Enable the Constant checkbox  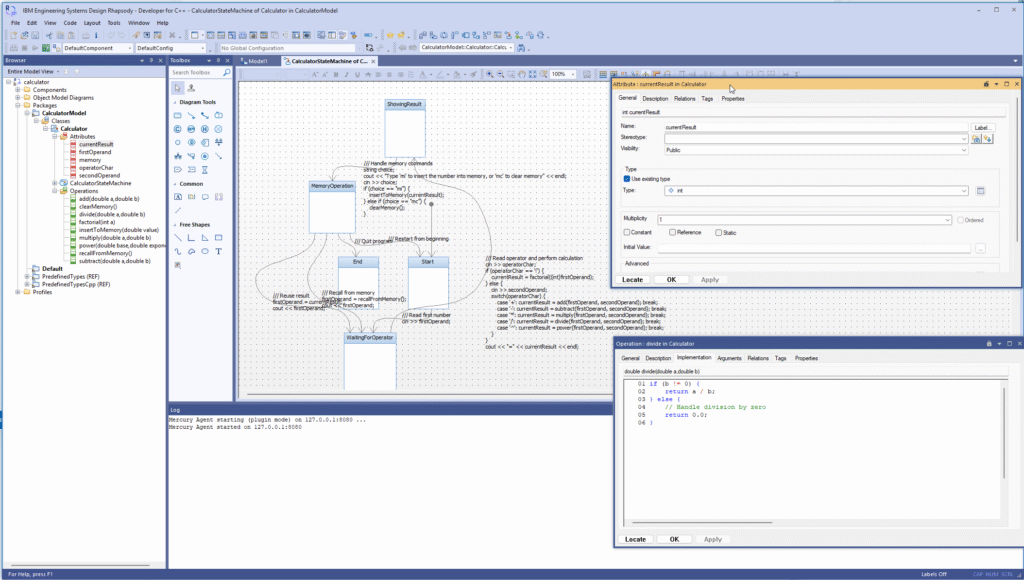pos(627,233)
